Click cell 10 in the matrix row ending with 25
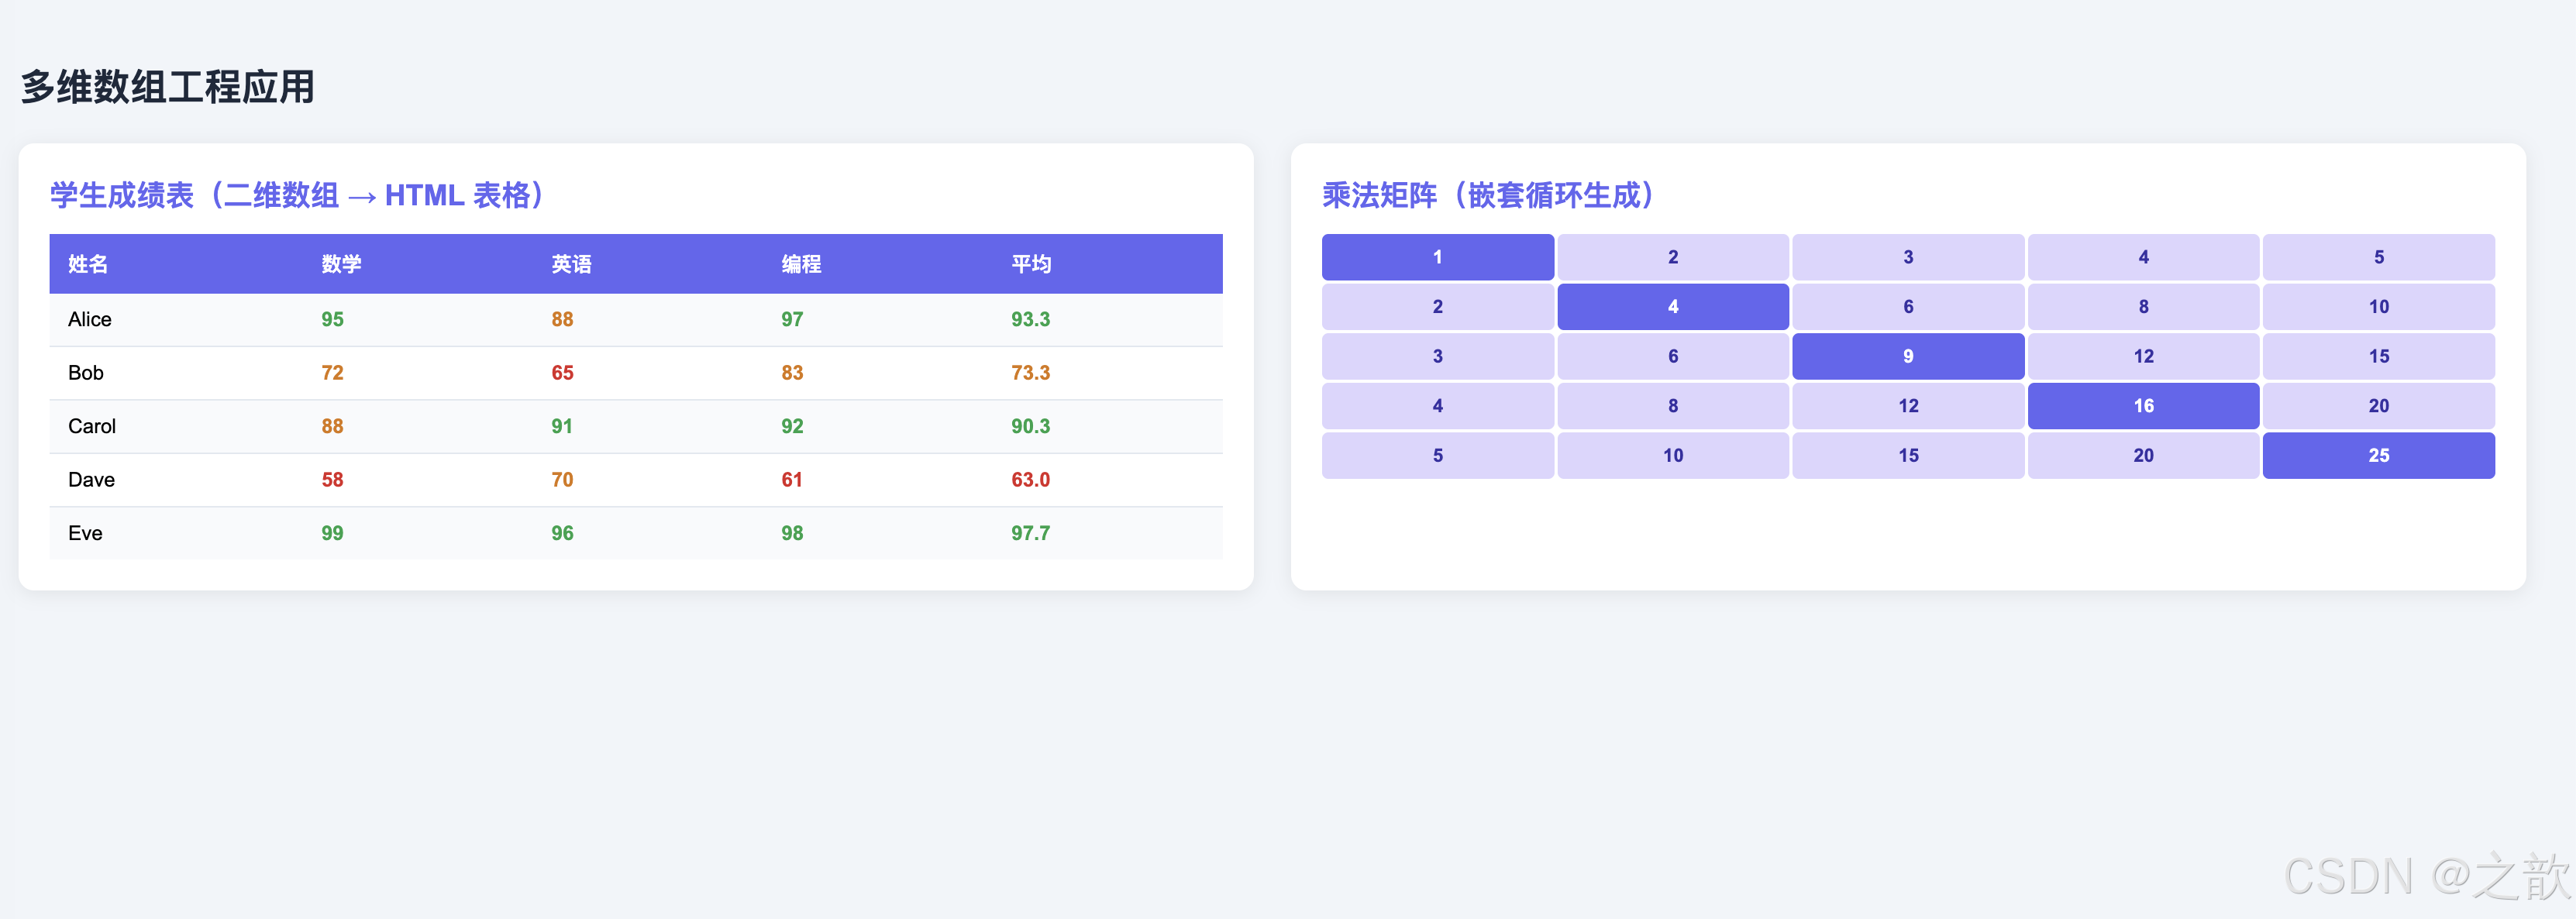 [x=1673, y=456]
